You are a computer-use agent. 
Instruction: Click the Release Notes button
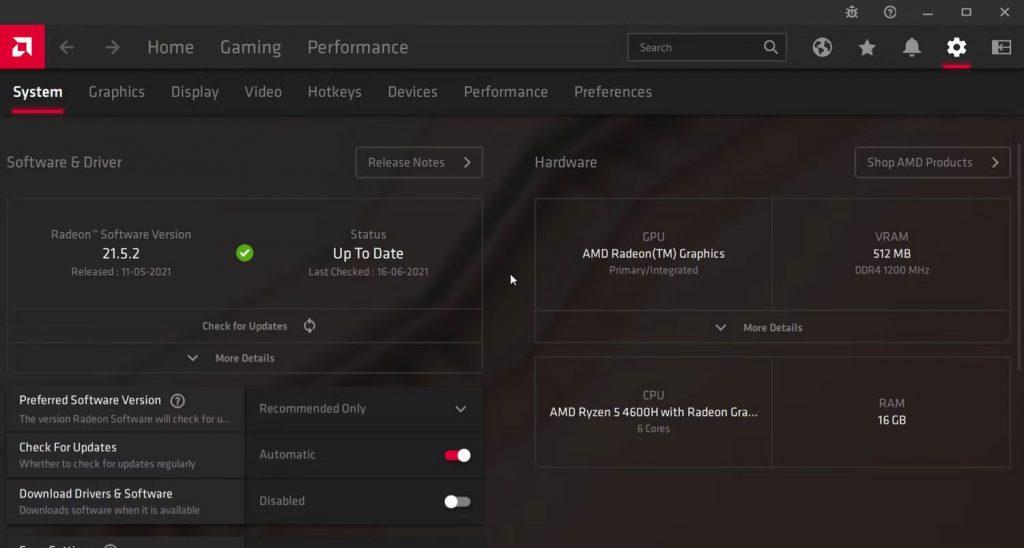419,162
